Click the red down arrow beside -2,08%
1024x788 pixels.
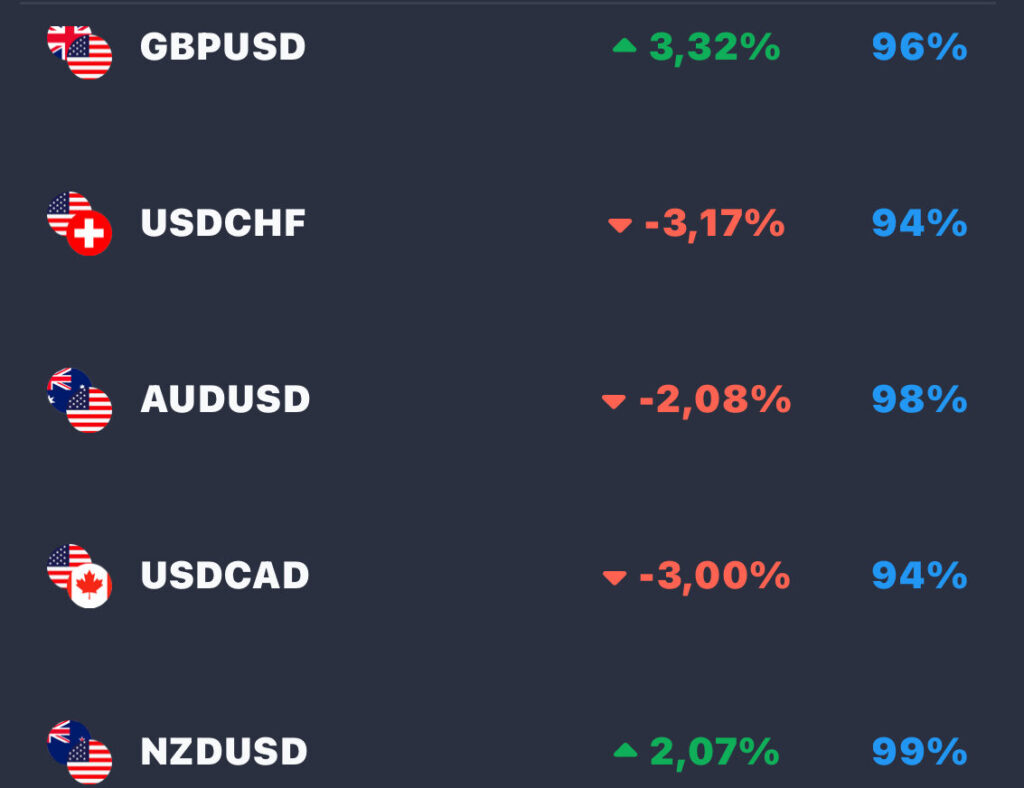pyautogui.click(x=614, y=402)
